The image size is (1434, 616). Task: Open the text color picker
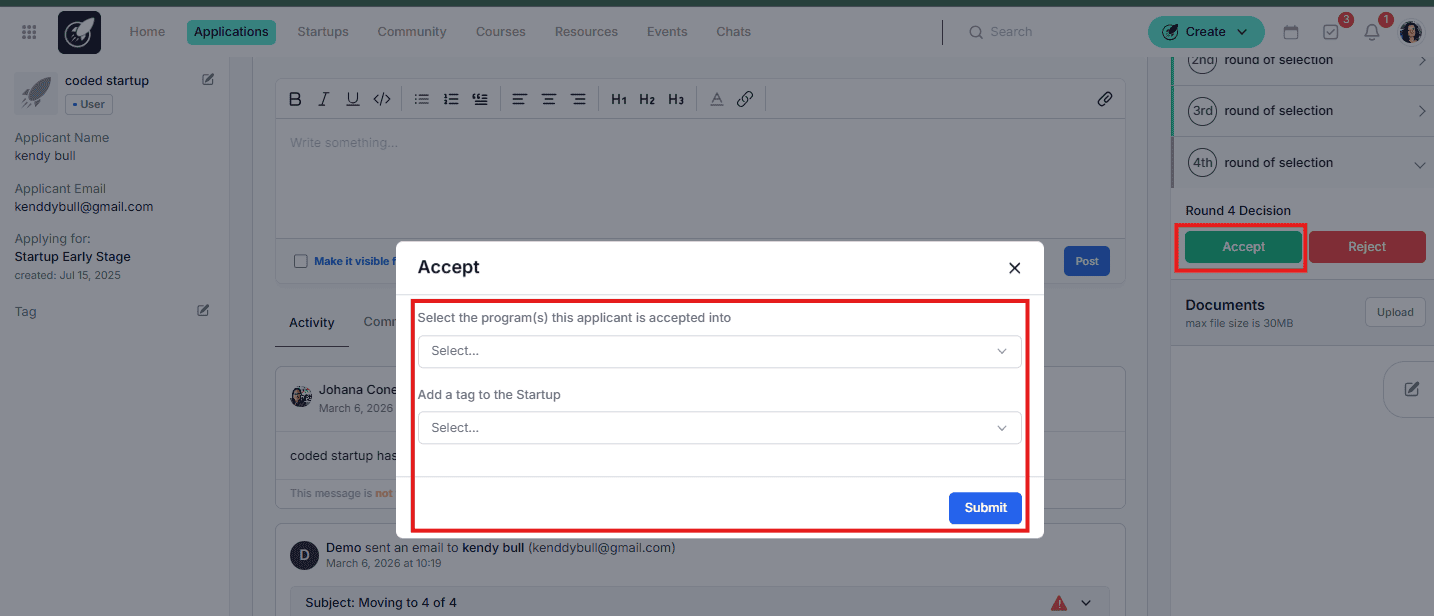click(x=716, y=99)
